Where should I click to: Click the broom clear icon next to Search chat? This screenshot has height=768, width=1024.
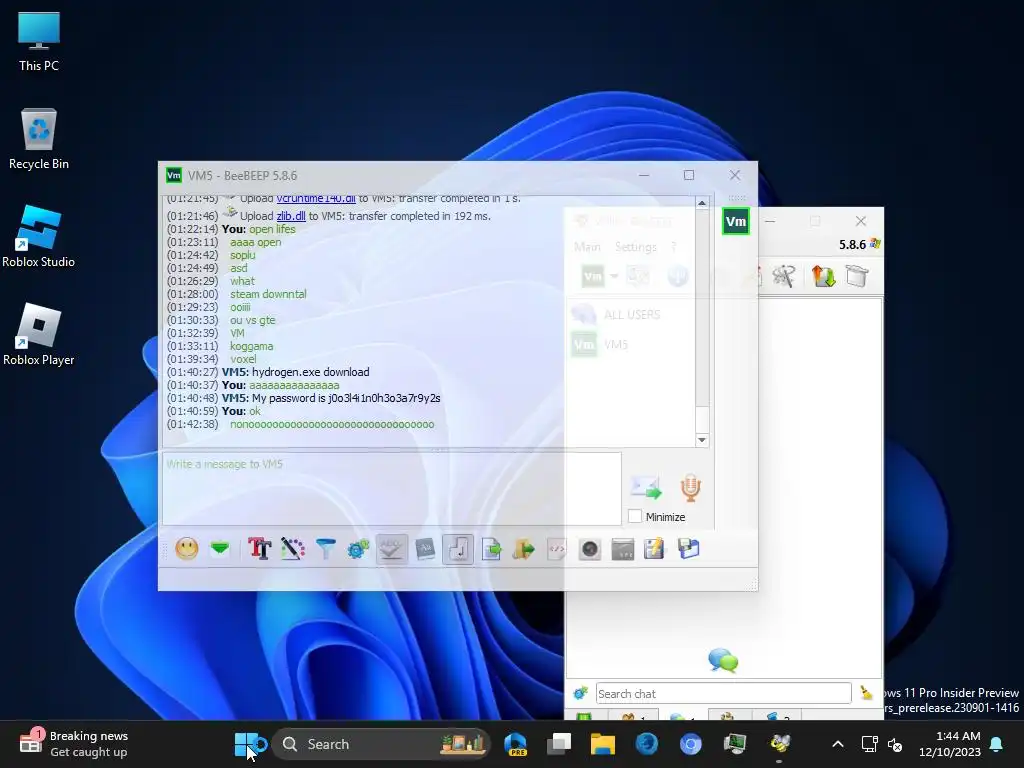(x=866, y=693)
